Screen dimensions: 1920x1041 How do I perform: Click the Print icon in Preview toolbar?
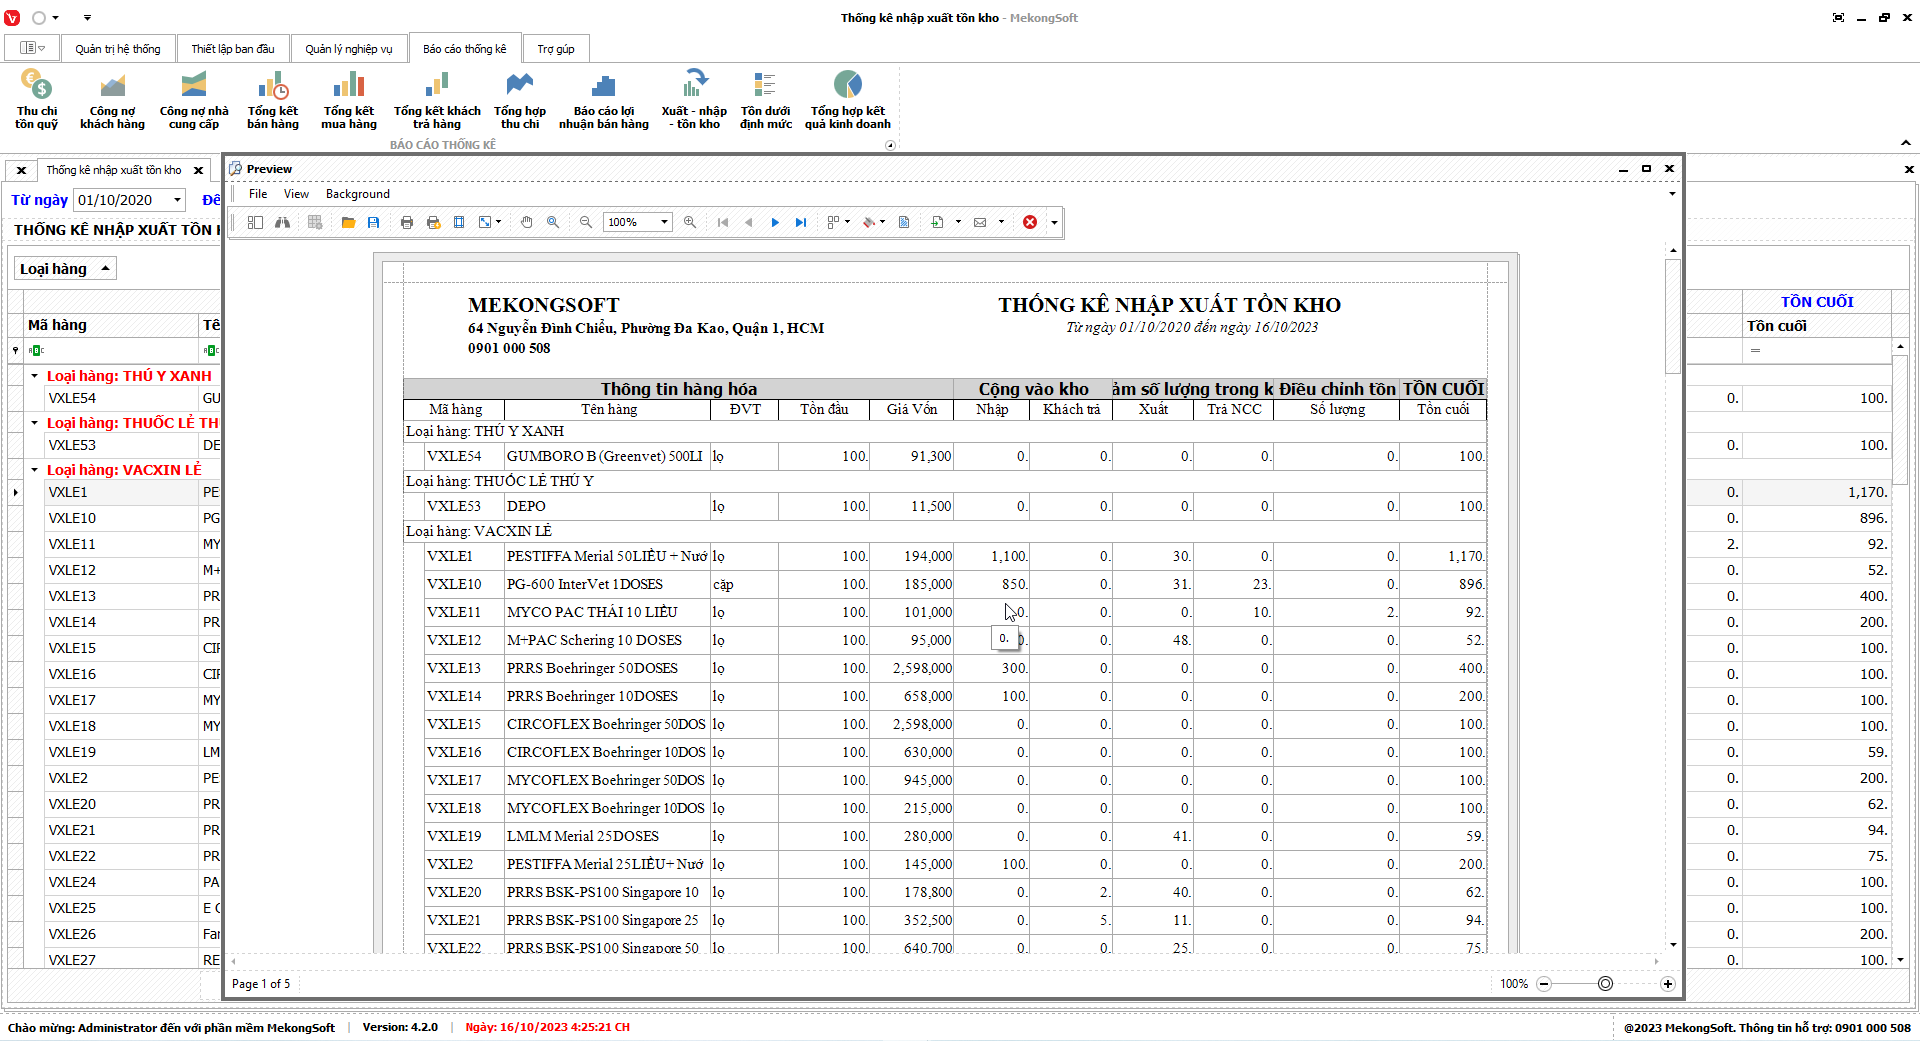[x=407, y=222]
